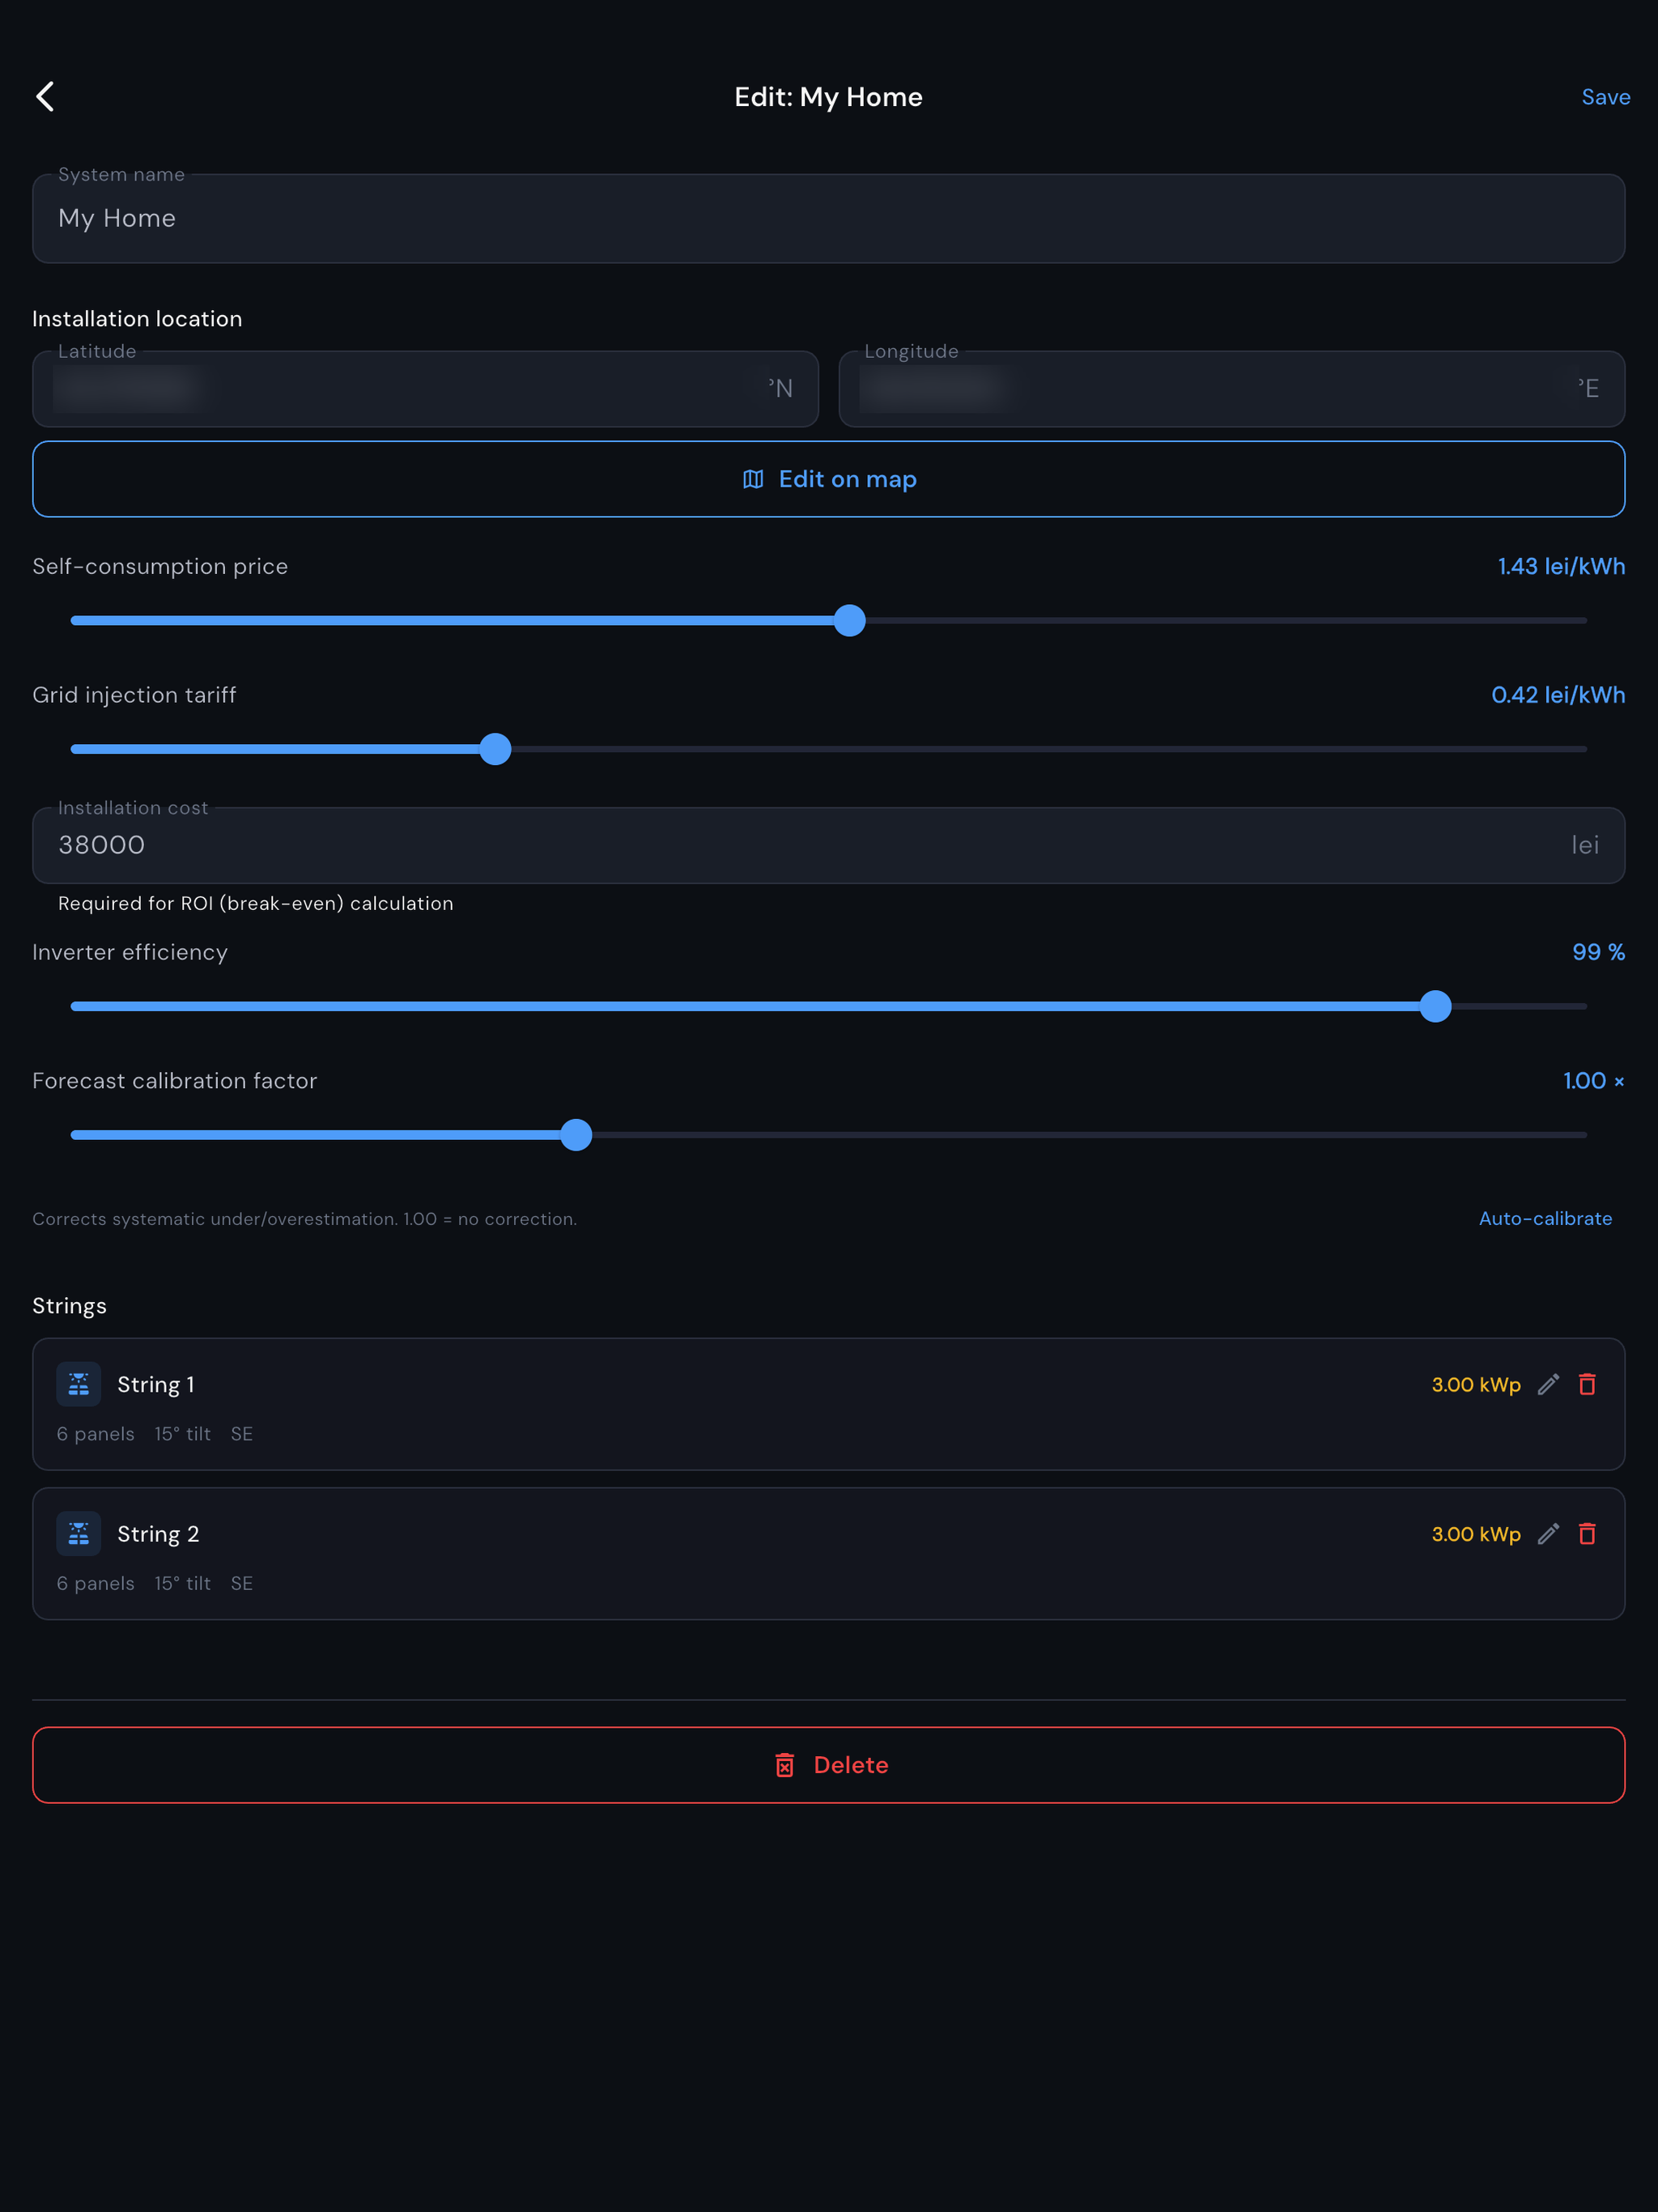Delete String 1 with its trash icon
Viewport: 1658px width, 2212px height.
point(1587,1385)
